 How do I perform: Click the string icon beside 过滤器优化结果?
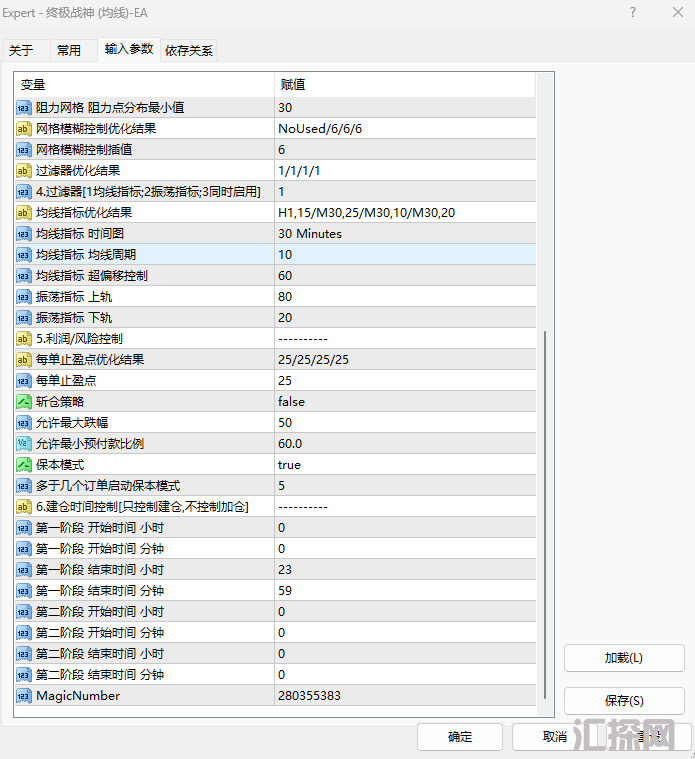tap(24, 171)
